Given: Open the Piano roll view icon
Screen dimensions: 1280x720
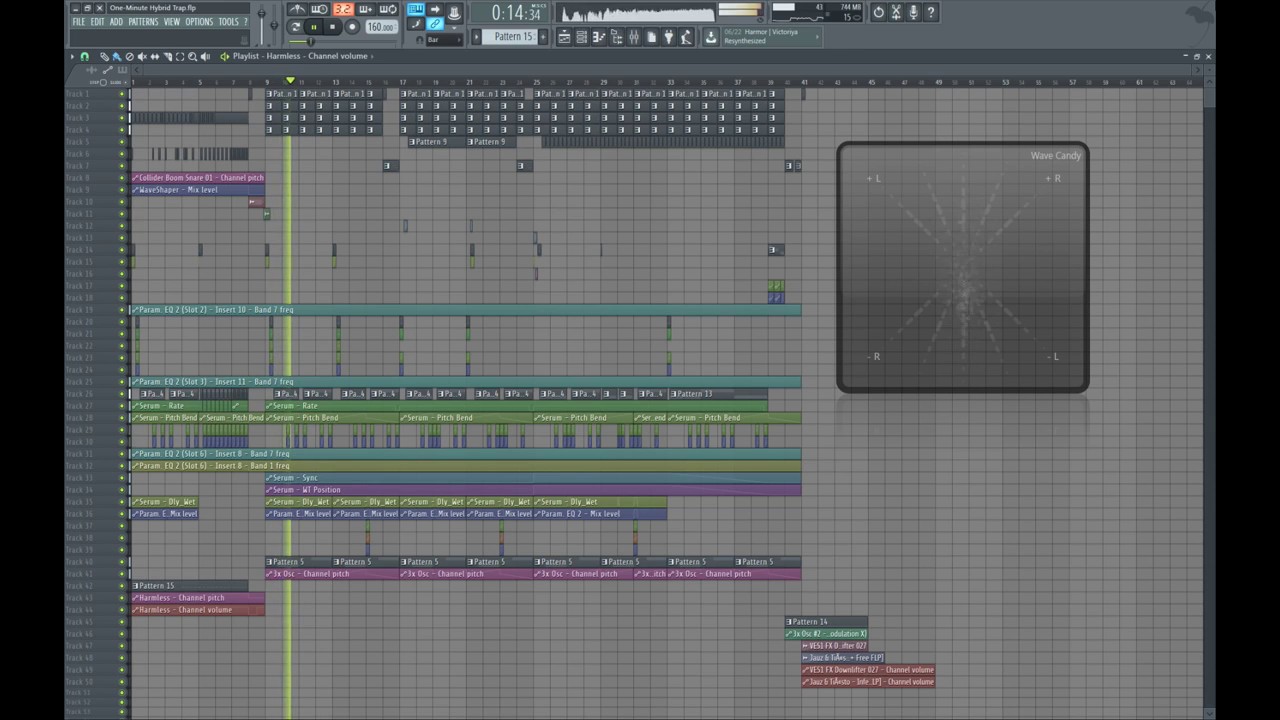Looking at the screenshot, I should 598,37.
